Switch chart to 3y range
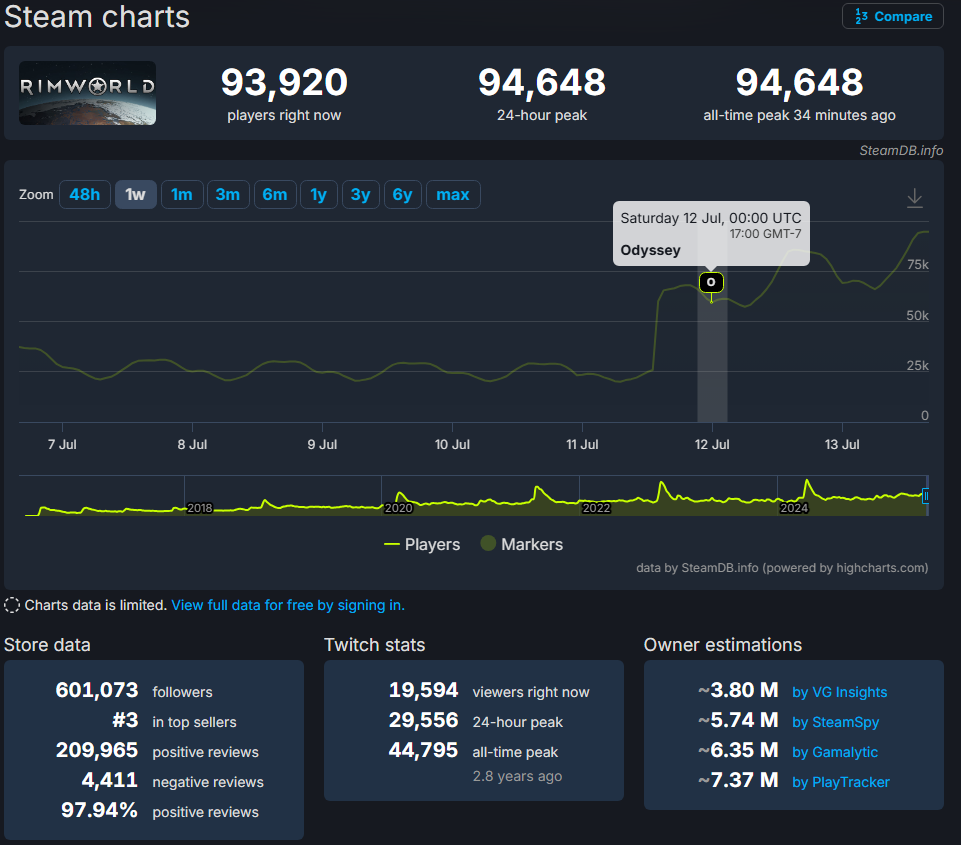The width and height of the screenshot is (961, 845). point(360,195)
